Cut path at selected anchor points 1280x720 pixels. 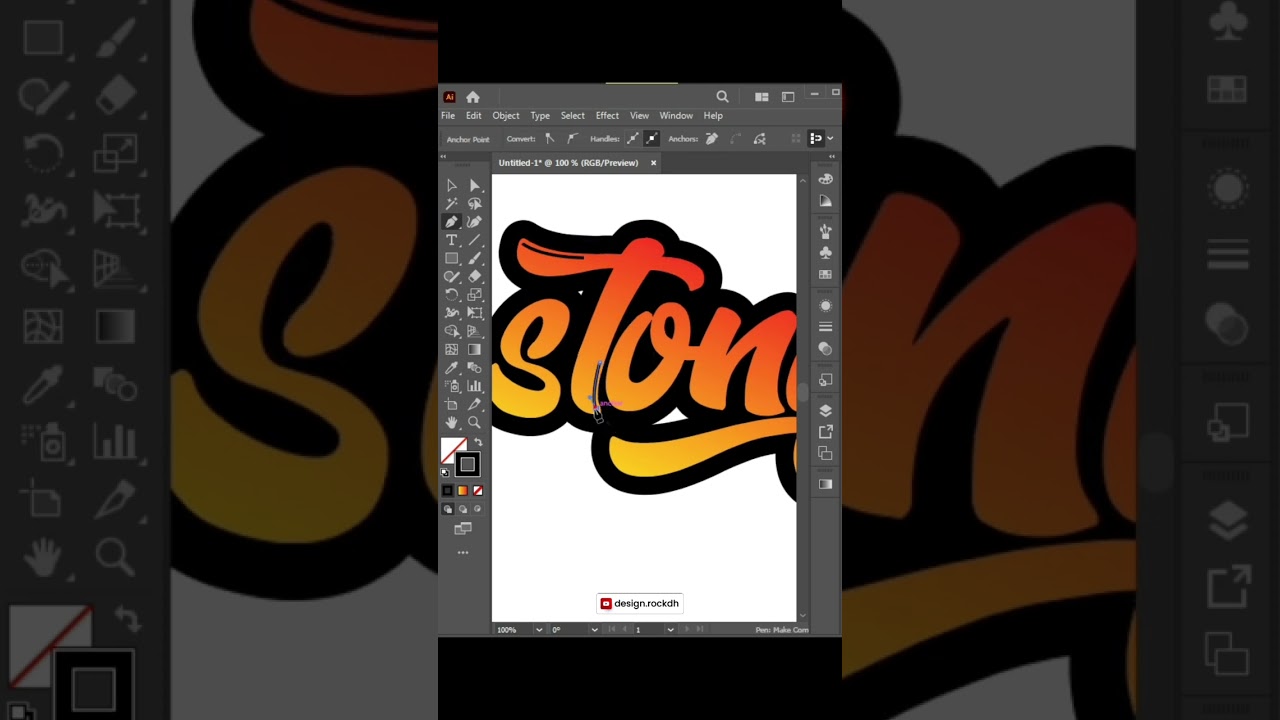[760, 139]
